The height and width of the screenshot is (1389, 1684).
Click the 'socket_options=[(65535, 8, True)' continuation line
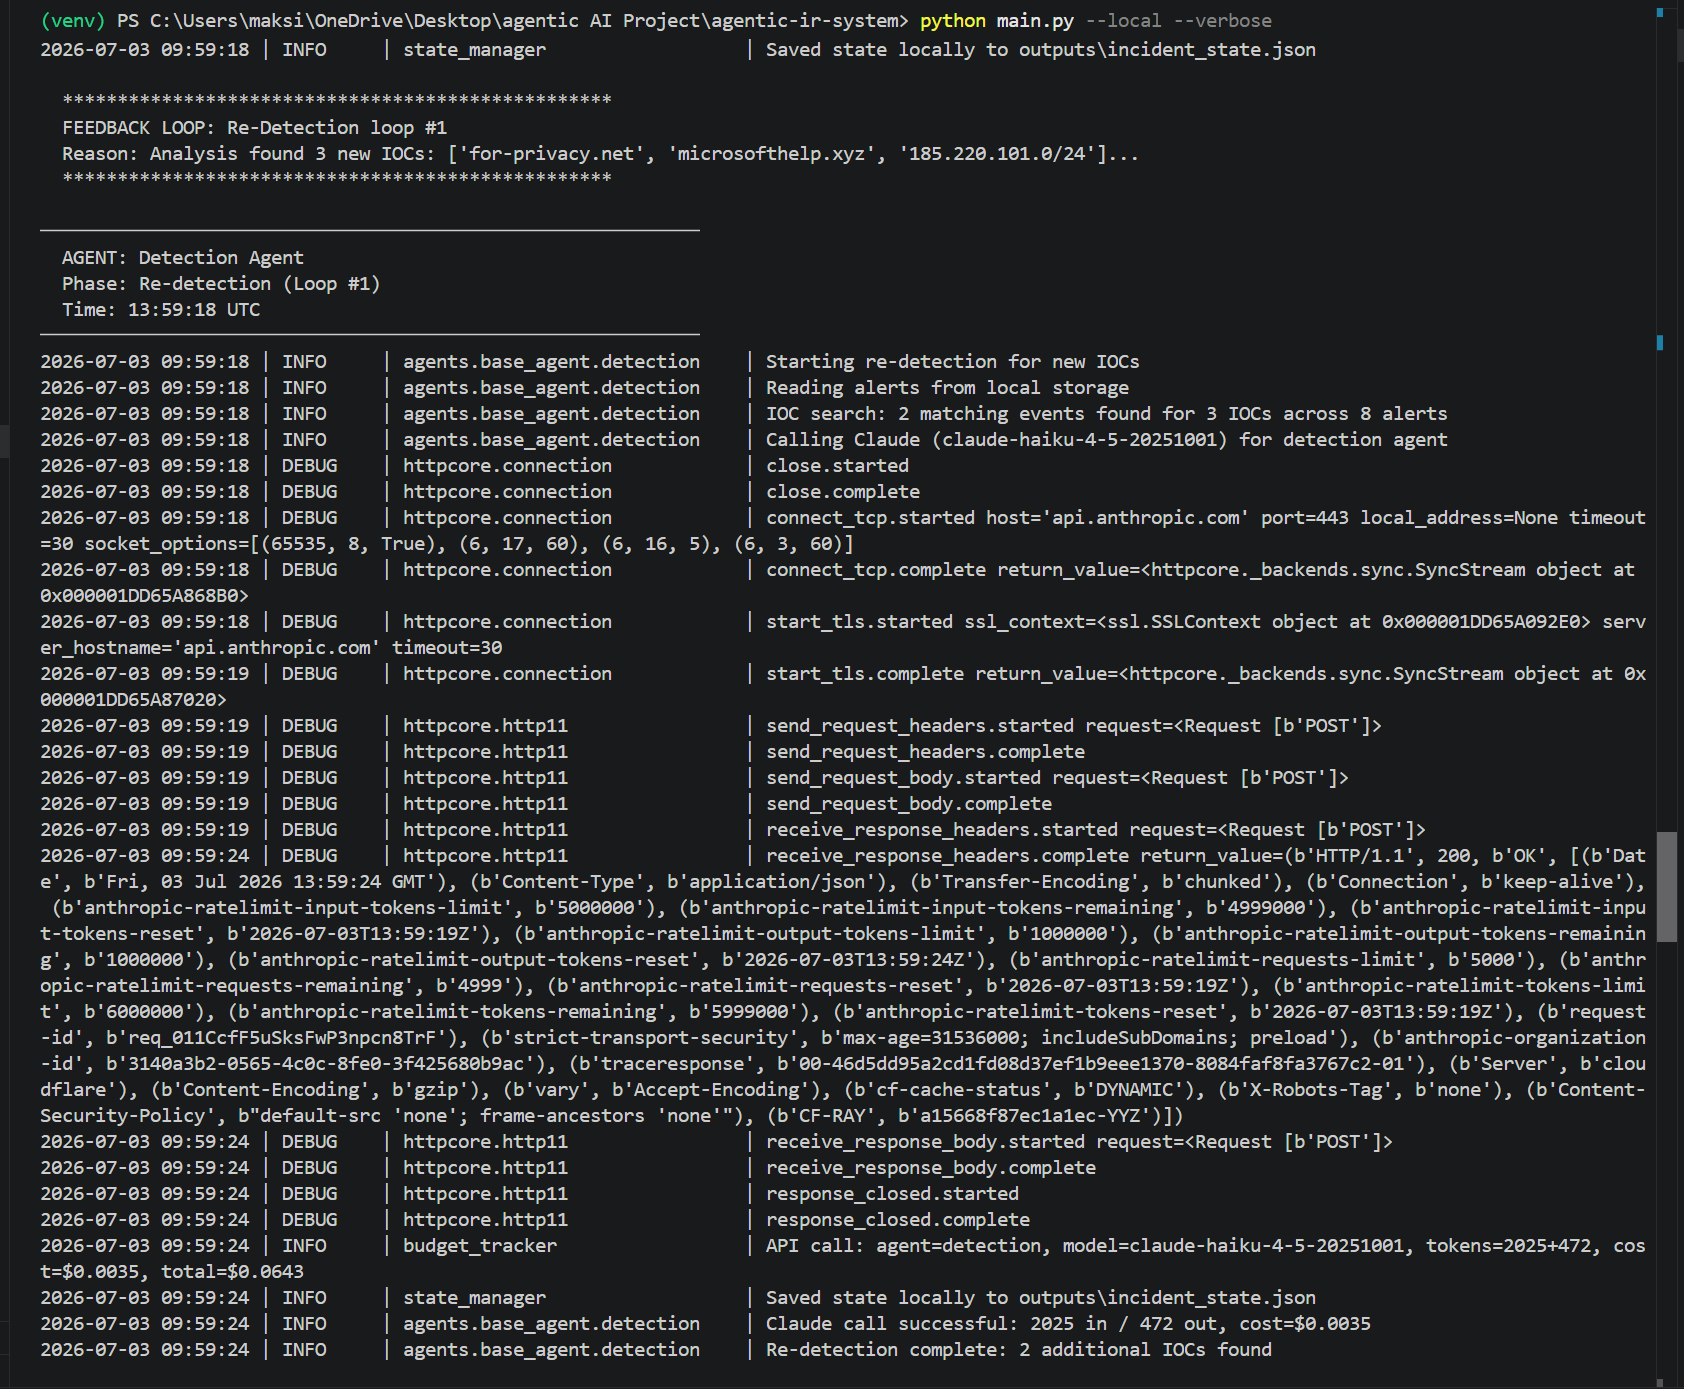pos(447,544)
